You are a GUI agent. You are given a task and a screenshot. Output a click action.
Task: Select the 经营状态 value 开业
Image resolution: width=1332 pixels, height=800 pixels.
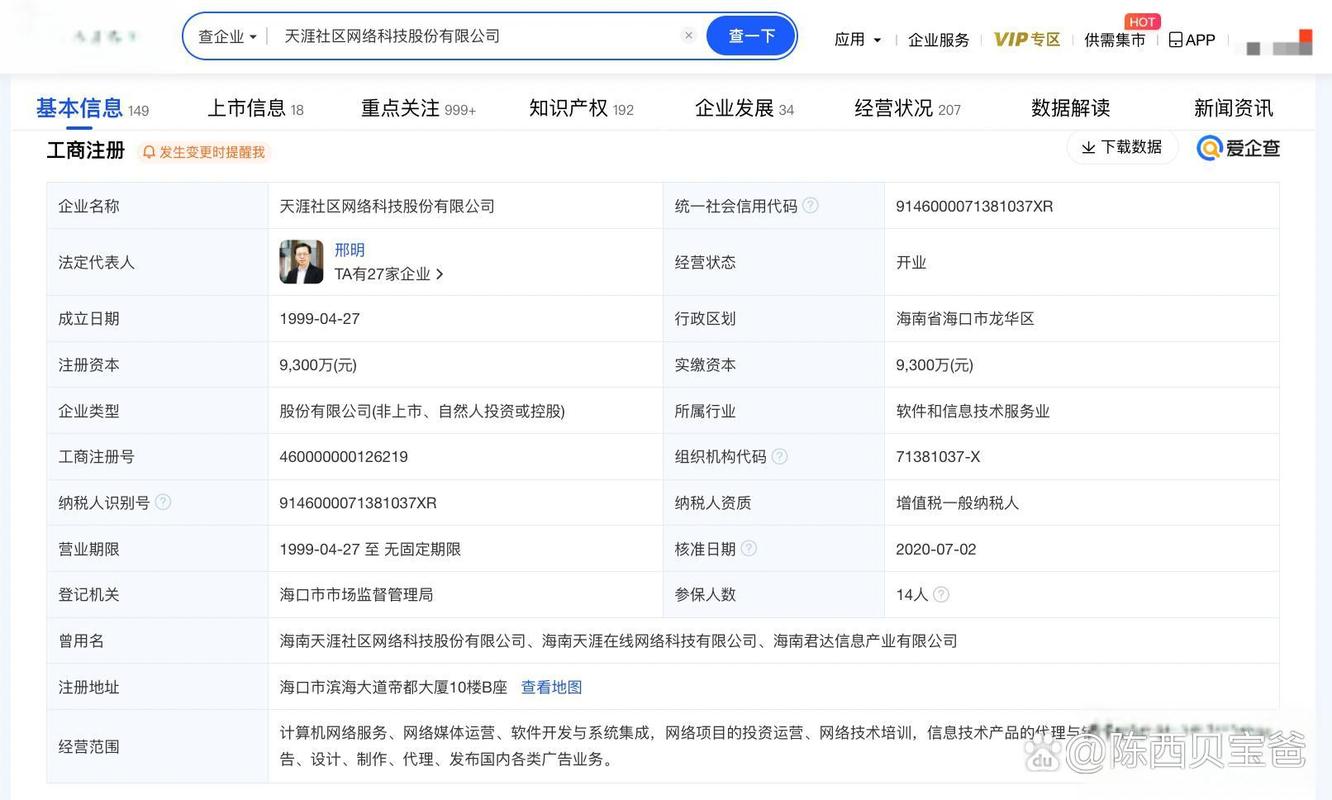tap(911, 262)
